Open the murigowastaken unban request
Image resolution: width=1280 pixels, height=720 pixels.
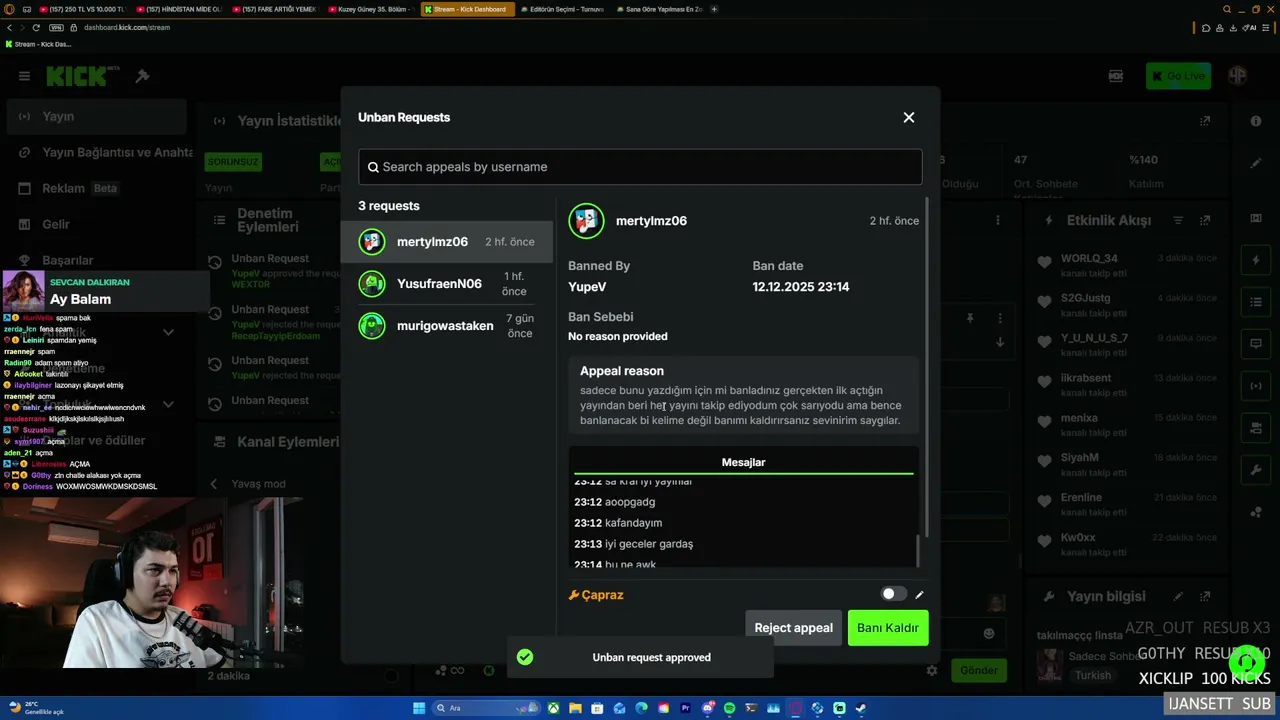click(446, 326)
